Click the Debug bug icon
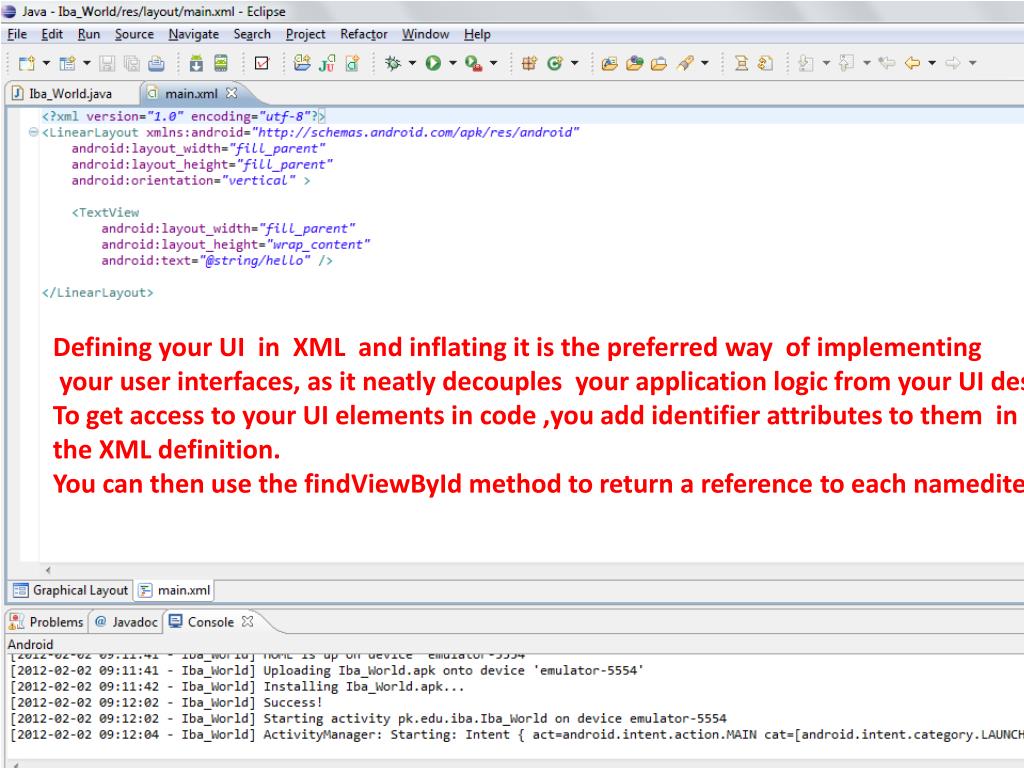Screen dimensions: 1024x768 pos(392,63)
